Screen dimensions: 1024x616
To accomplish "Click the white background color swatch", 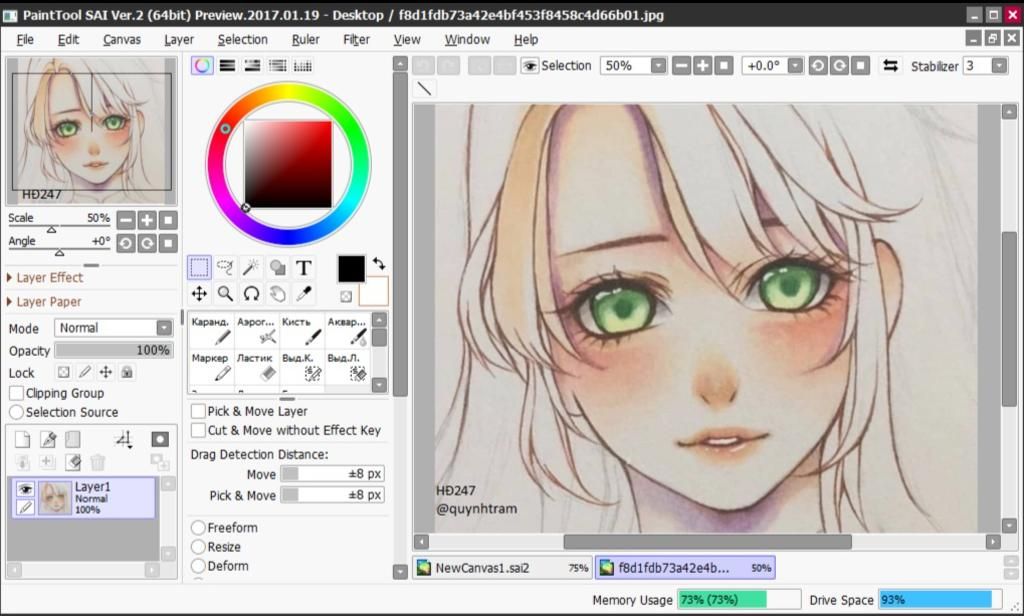I will [375, 292].
